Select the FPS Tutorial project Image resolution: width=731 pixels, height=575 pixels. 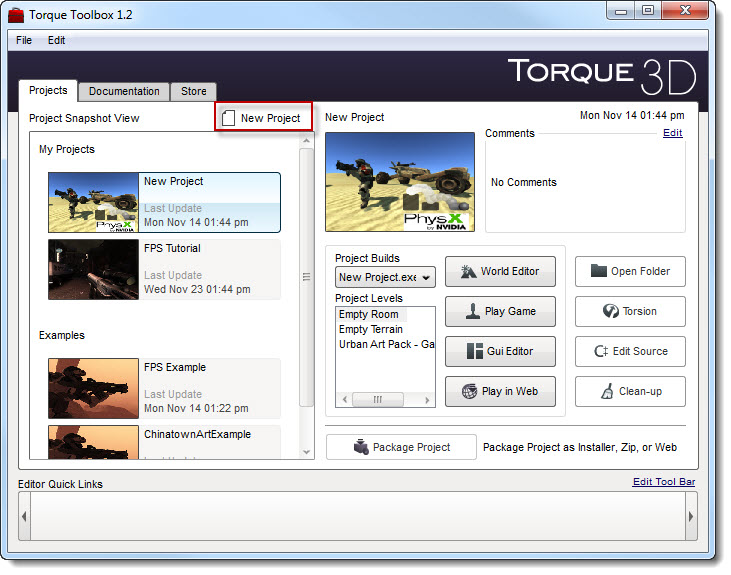(164, 270)
